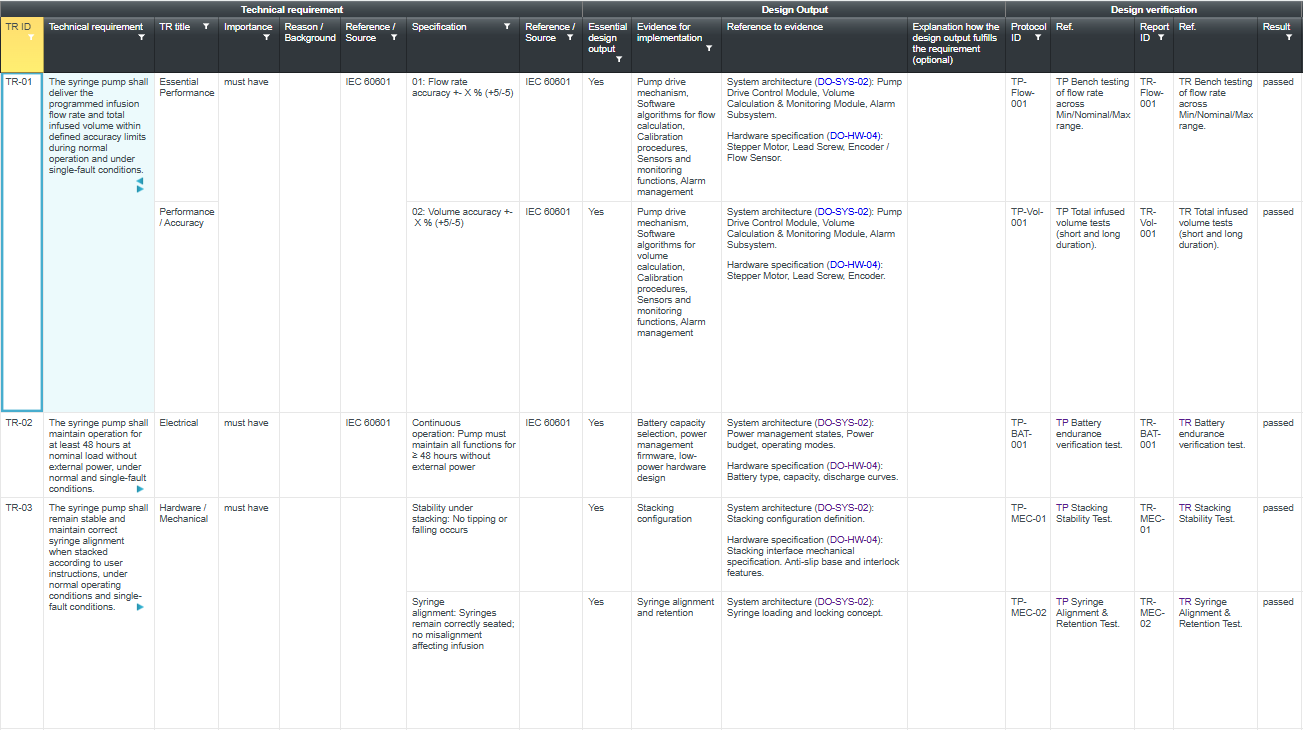This screenshot has width=1303, height=730.
Task: Open the Specification column filter
Action: [507, 27]
